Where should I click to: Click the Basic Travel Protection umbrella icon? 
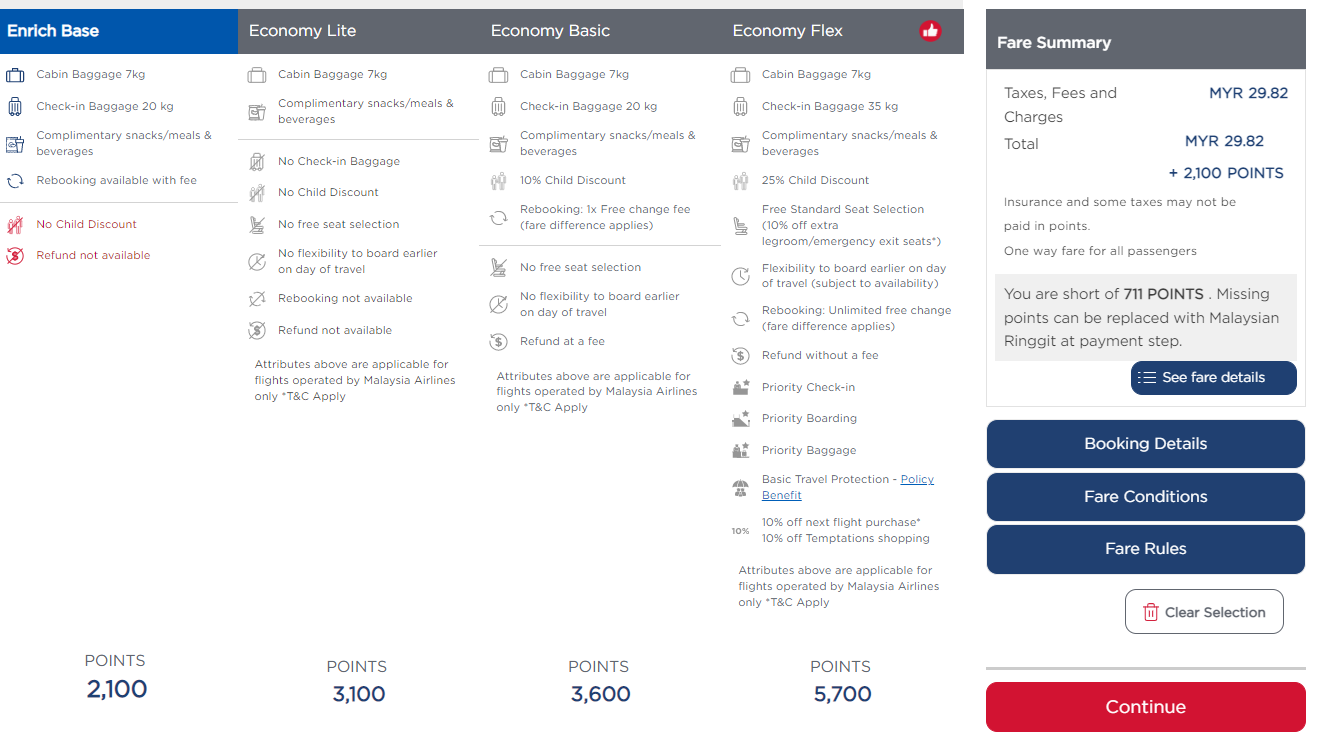click(x=740, y=485)
